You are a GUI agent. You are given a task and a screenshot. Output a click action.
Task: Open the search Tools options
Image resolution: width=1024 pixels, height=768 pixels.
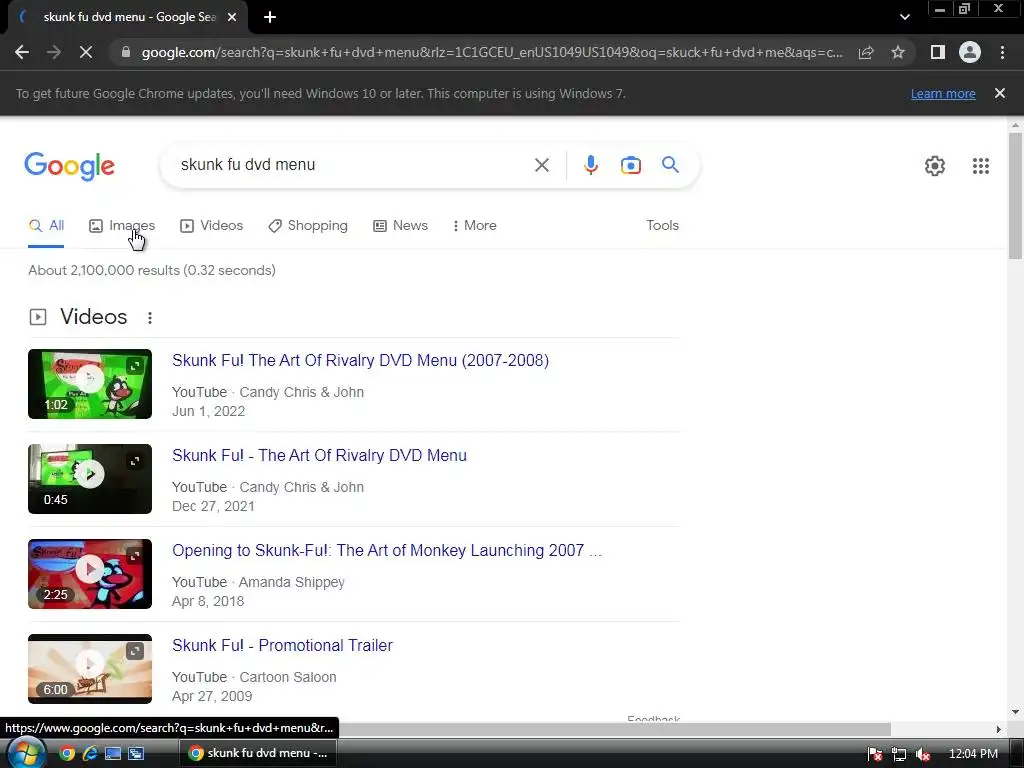pyautogui.click(x=662, y=225)
